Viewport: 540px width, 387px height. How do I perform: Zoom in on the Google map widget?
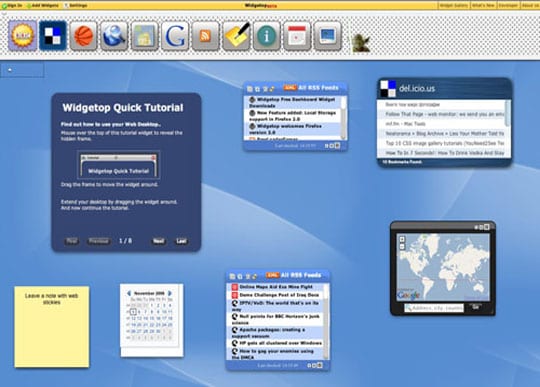402,239
